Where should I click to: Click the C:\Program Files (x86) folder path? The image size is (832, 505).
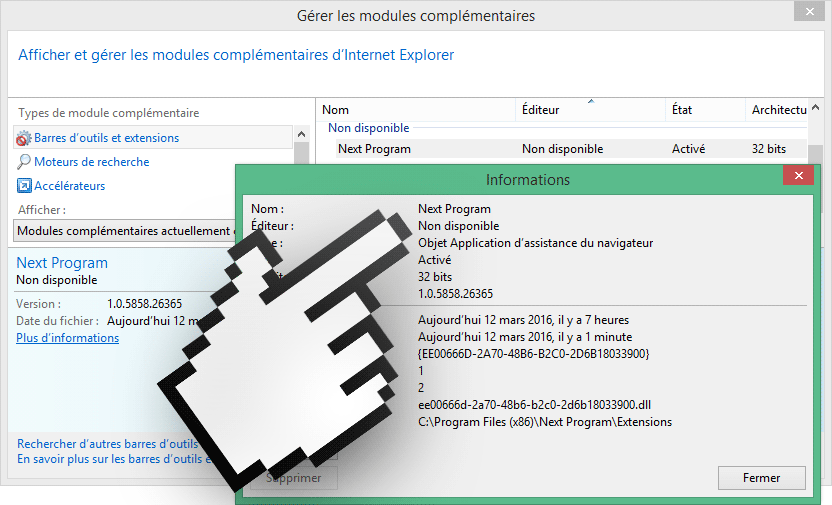click(x=545, y=422)
